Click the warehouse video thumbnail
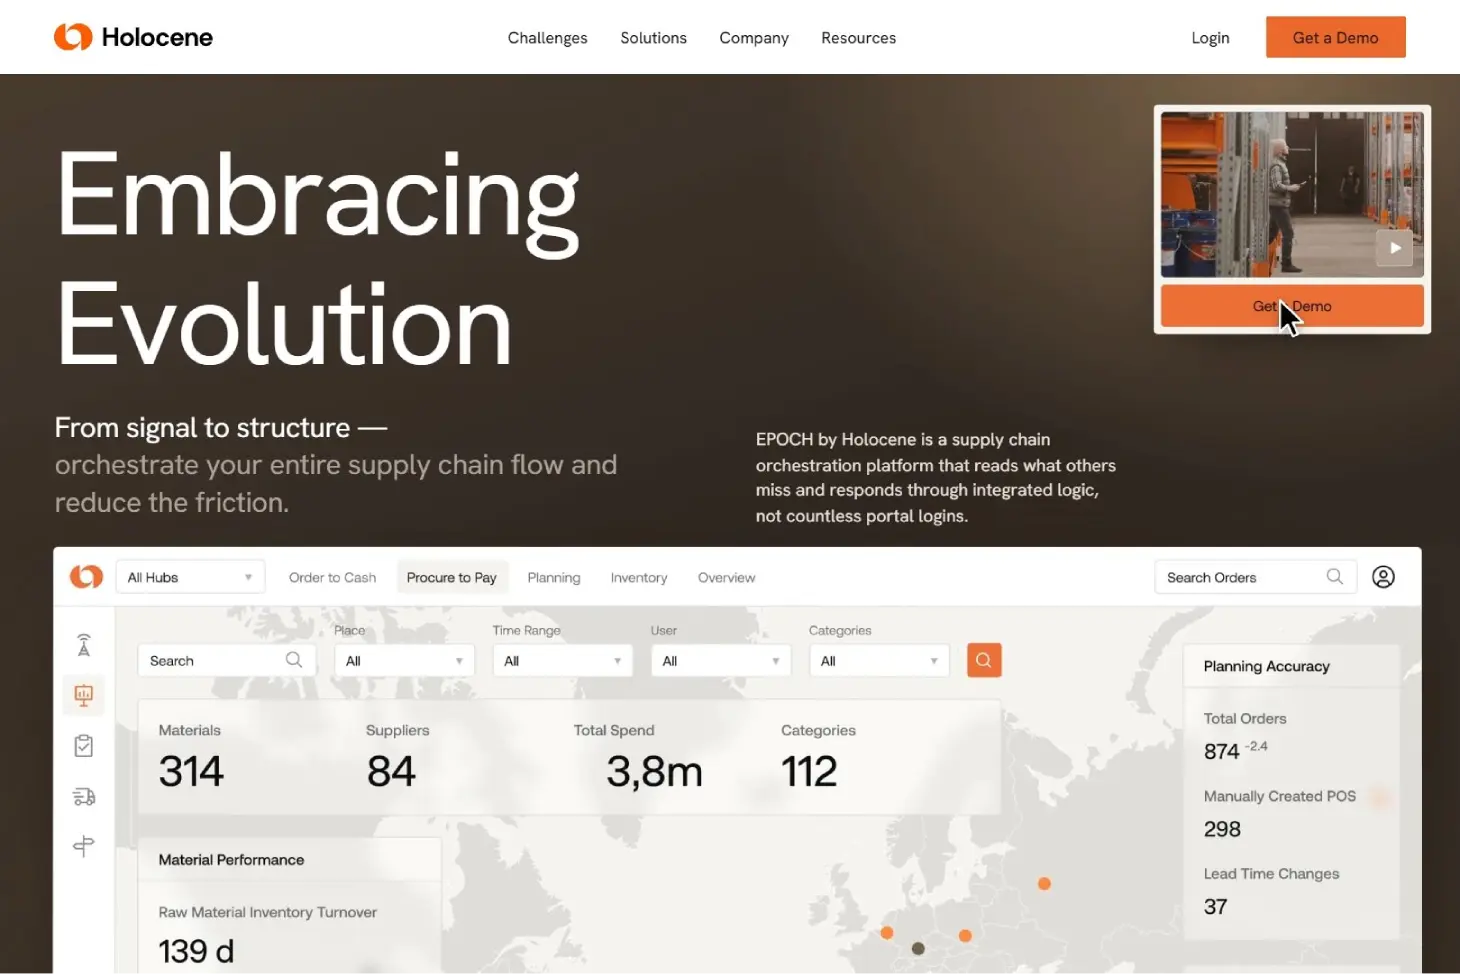The height and width of the screenshot is (974, 1460). [x=1292, y=194]
